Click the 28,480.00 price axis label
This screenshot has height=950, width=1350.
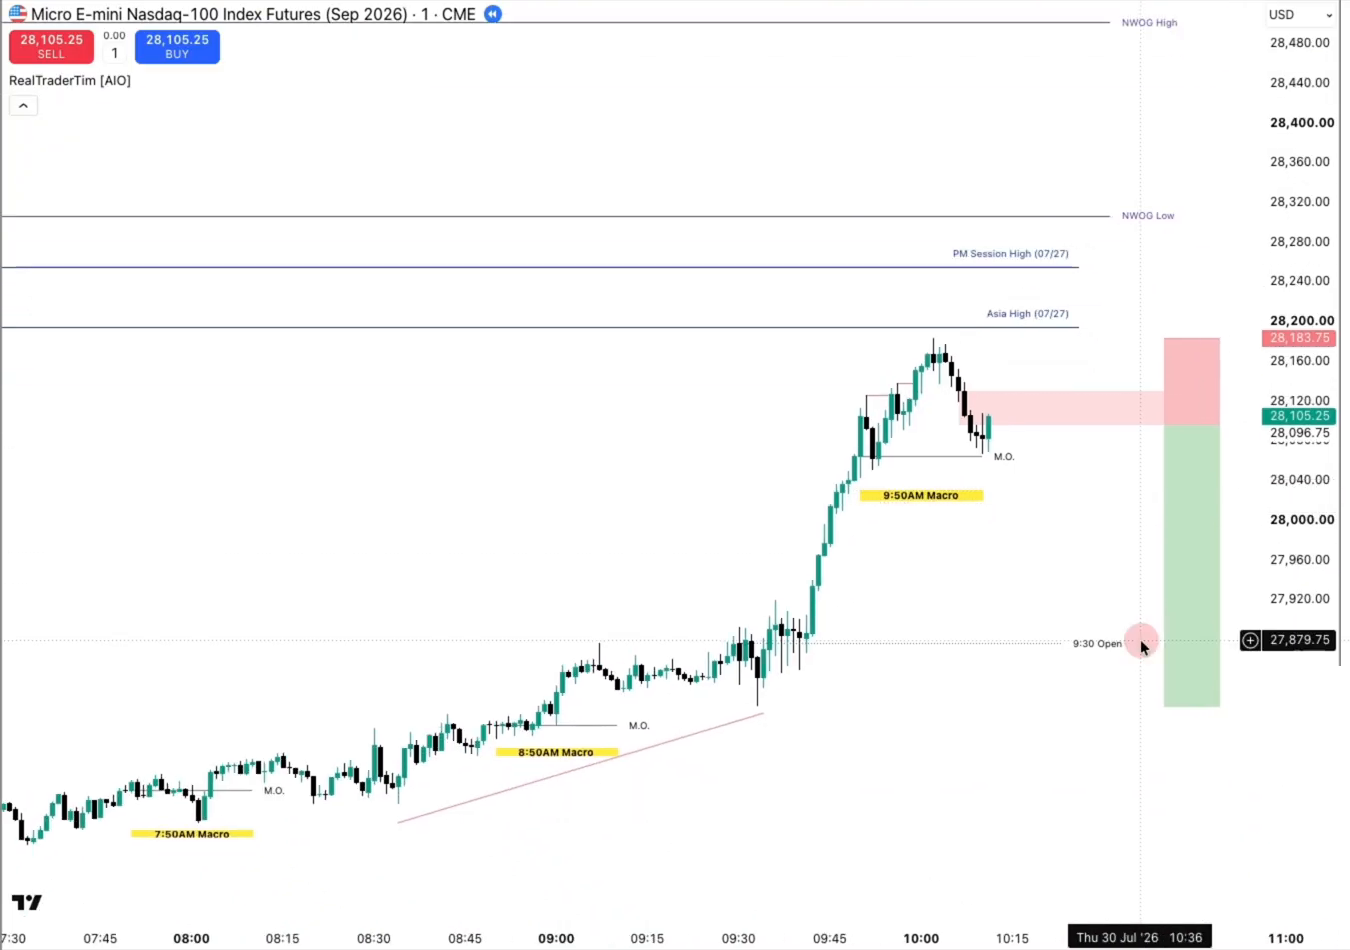tap(1299, 43)
